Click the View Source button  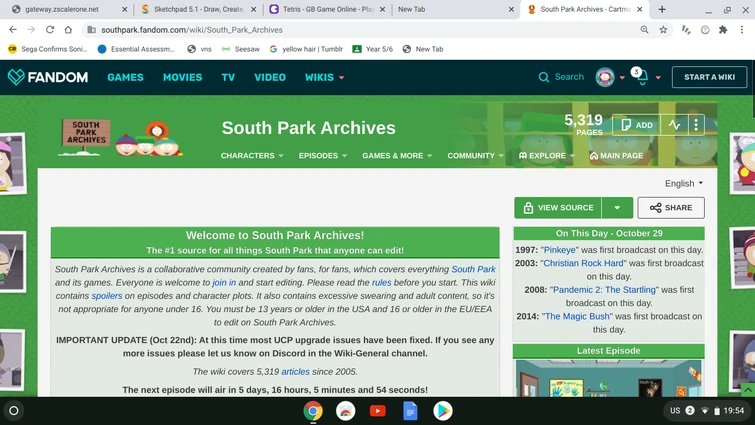coord(558,207)
